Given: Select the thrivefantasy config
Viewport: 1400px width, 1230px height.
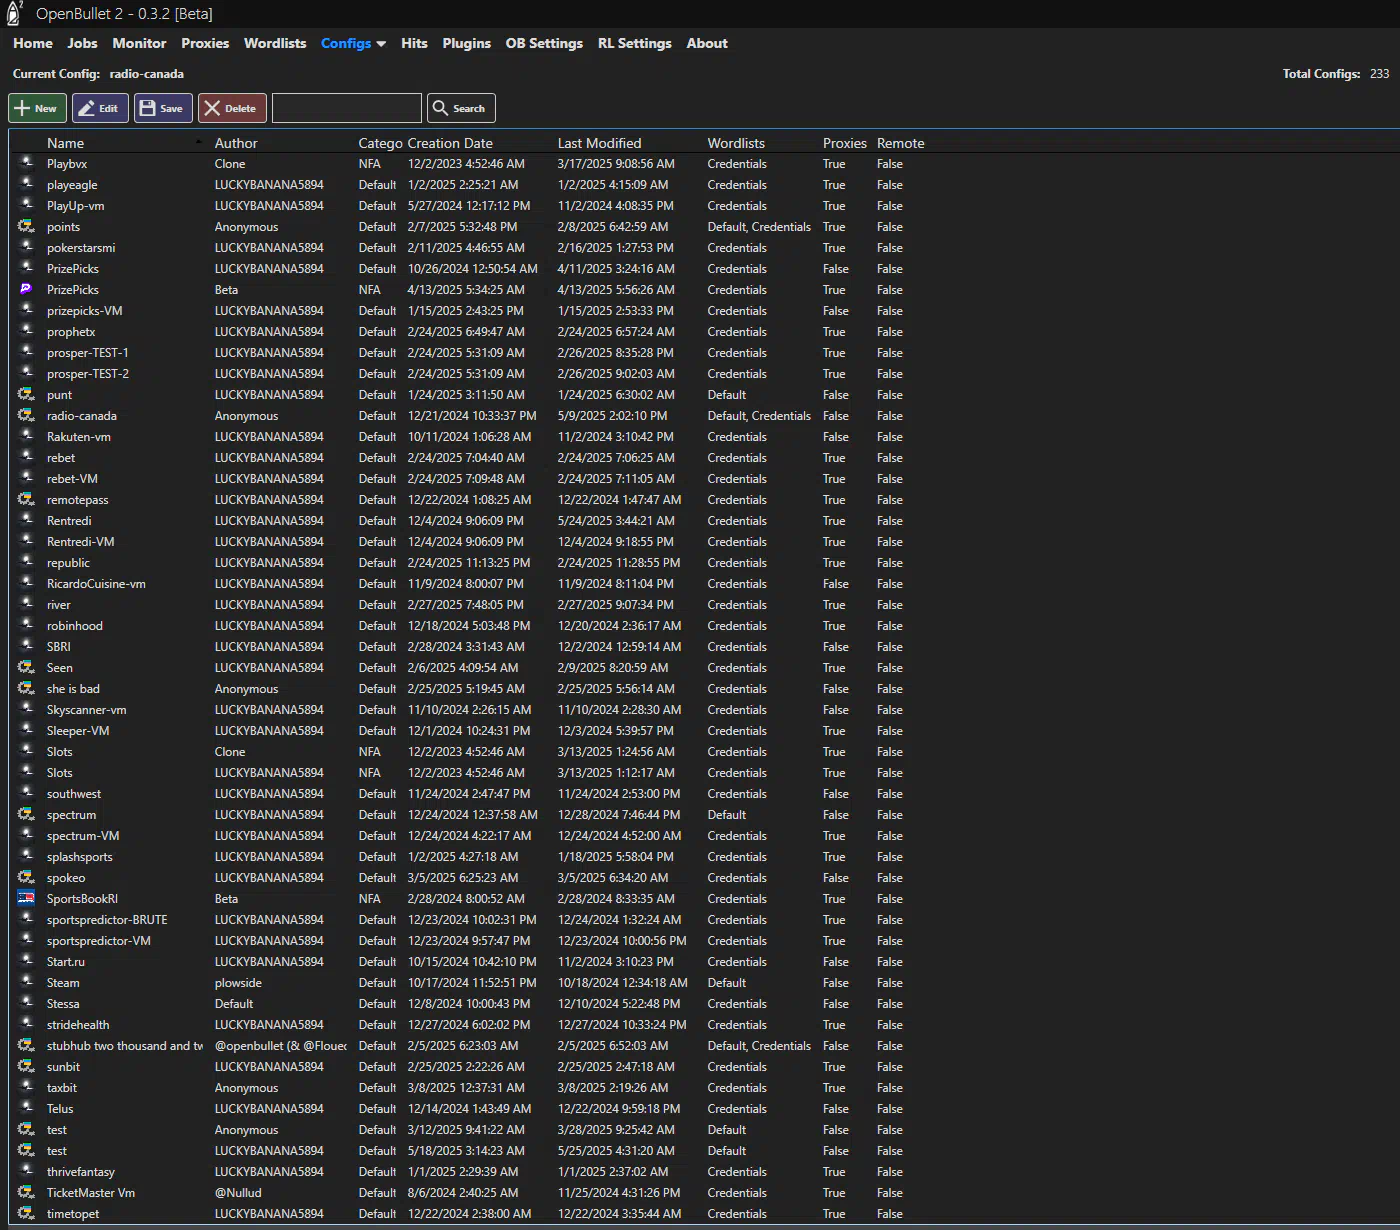Looking at the screenshot, I should pos(80,1171).
